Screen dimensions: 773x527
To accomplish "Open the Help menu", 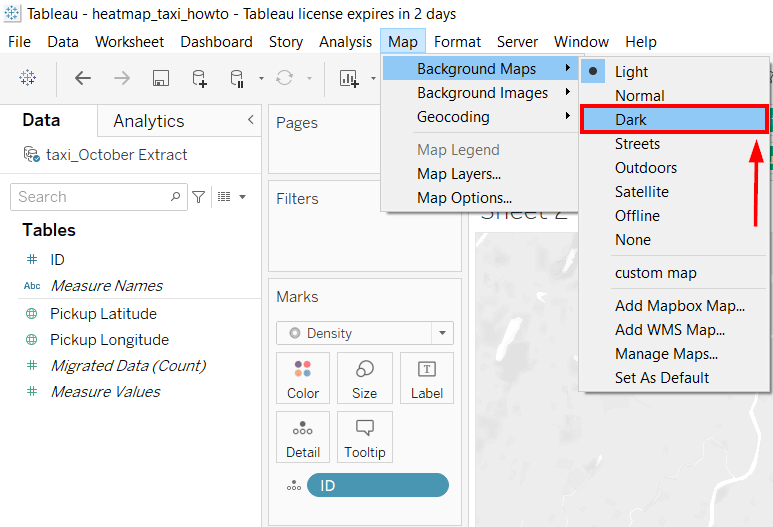I will click(x=641, y=42).
